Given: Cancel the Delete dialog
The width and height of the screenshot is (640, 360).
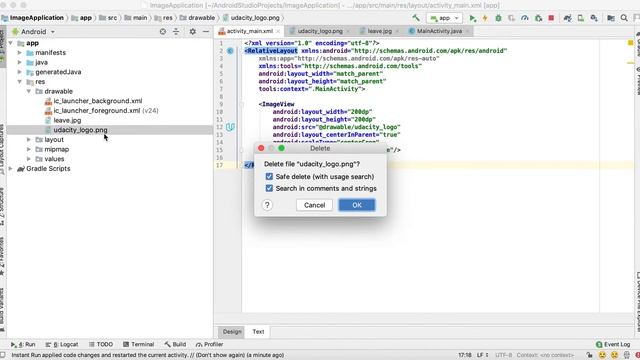Looking at the screenshot, I should pos(314,205).
